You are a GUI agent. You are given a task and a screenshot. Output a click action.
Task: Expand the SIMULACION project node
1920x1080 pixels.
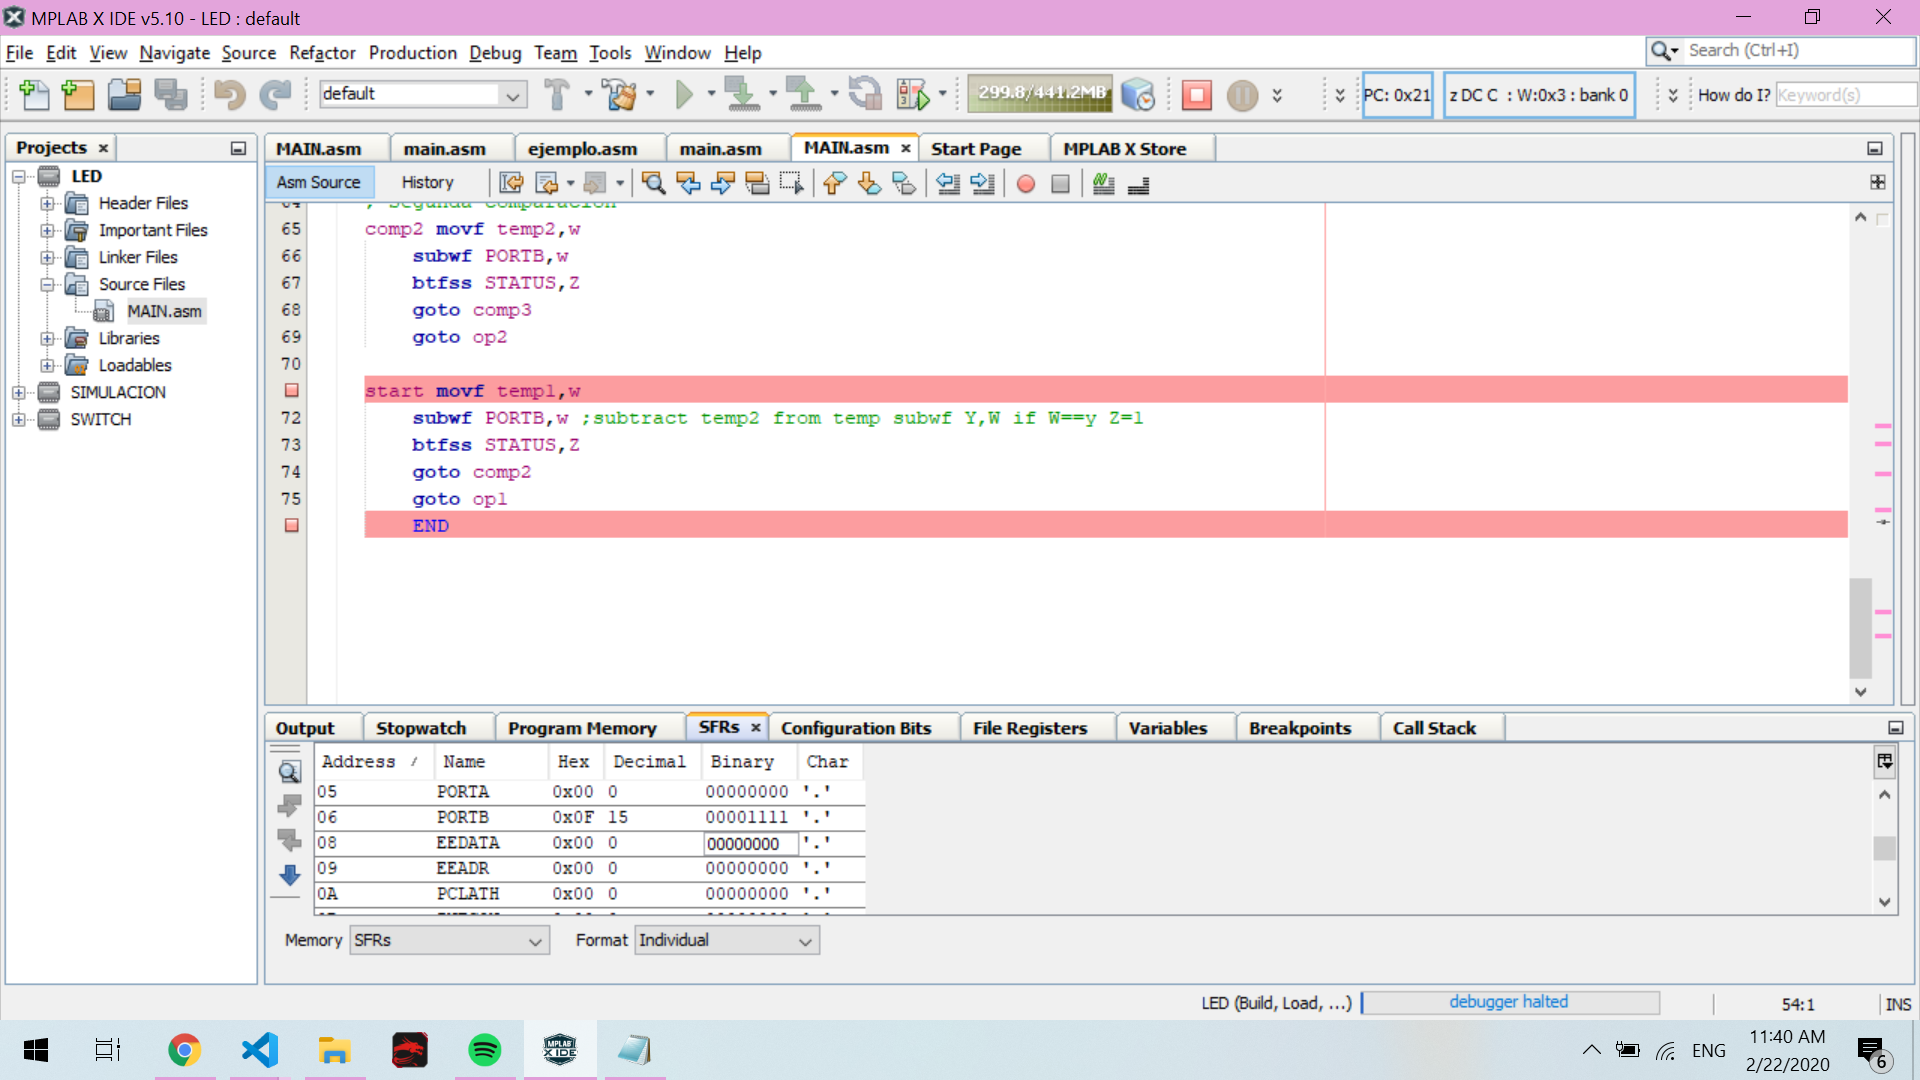pos(19,393)
